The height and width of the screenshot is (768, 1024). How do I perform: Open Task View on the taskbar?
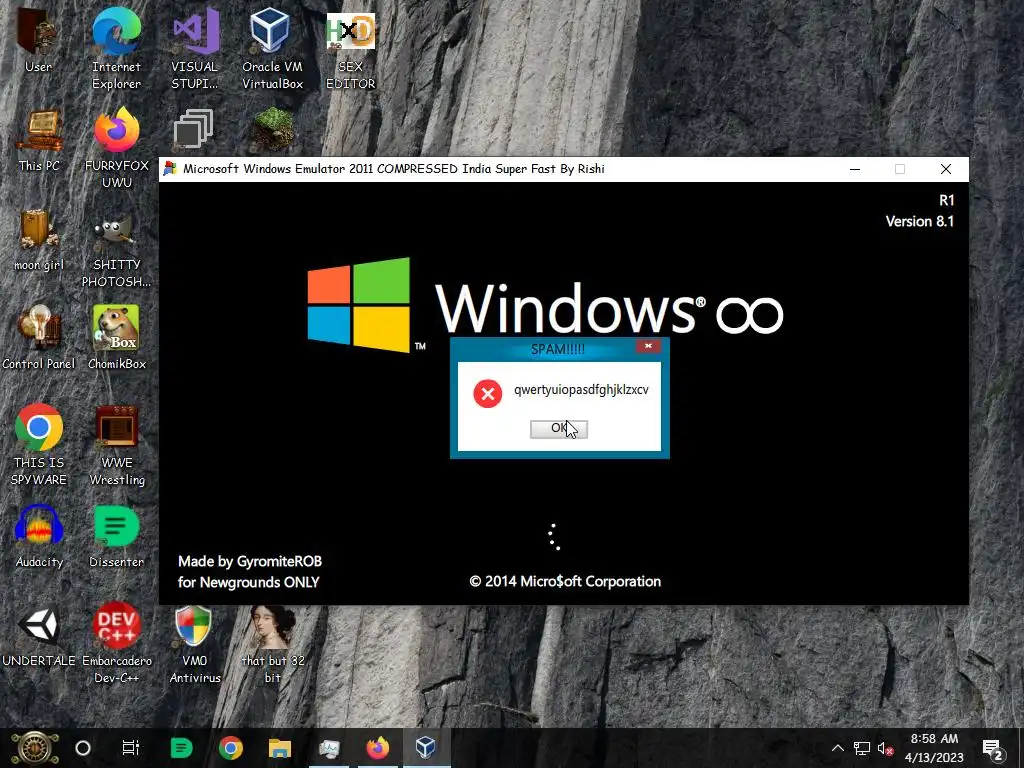click(x=131, y=748)
